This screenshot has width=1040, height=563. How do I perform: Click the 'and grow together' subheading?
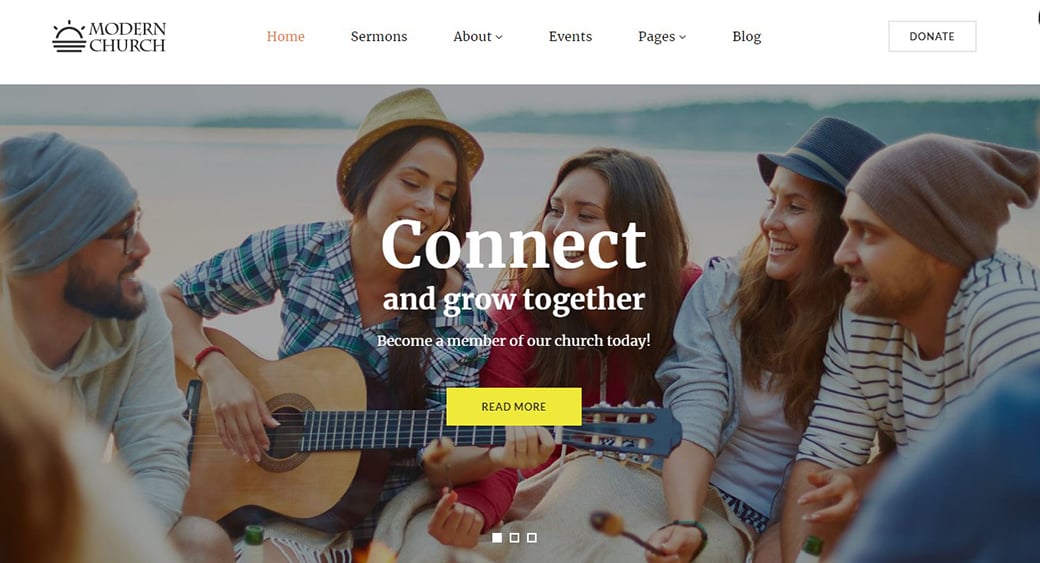click(x=514, y=300)
